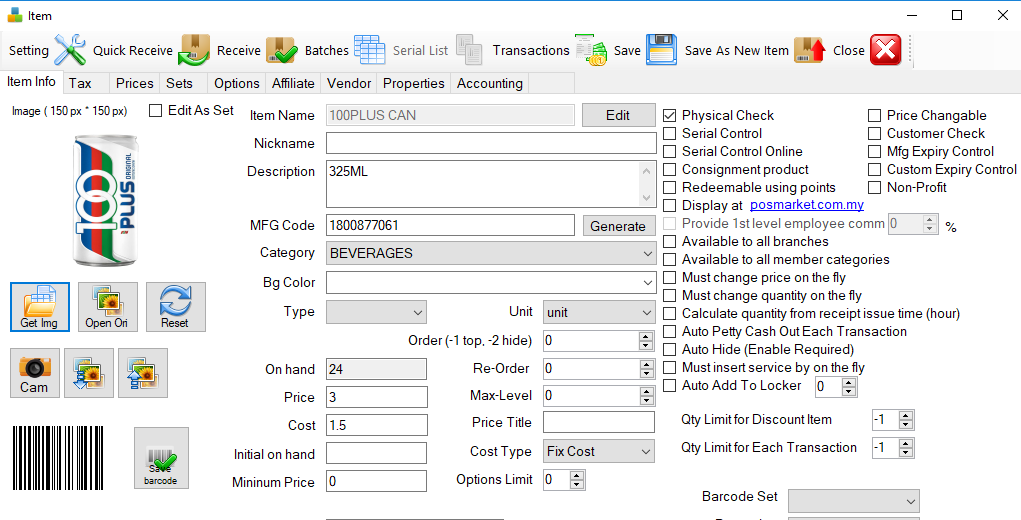Click the 100PLUS can product image

(x=105, y=200)
